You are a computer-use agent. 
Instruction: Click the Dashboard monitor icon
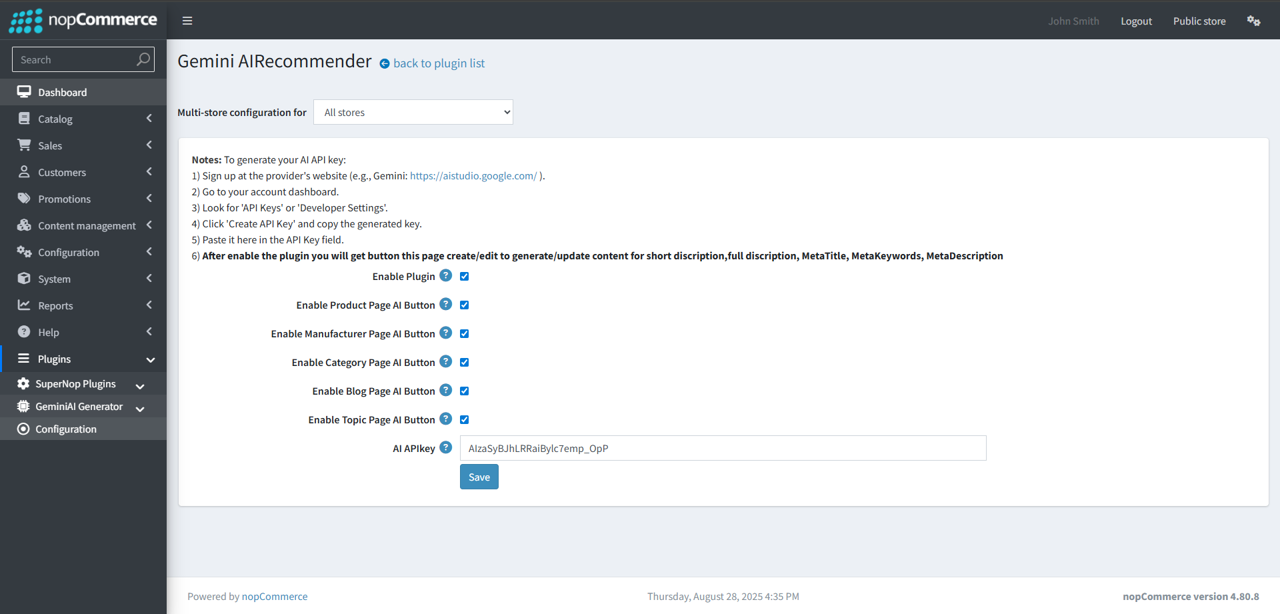point(24,92)
